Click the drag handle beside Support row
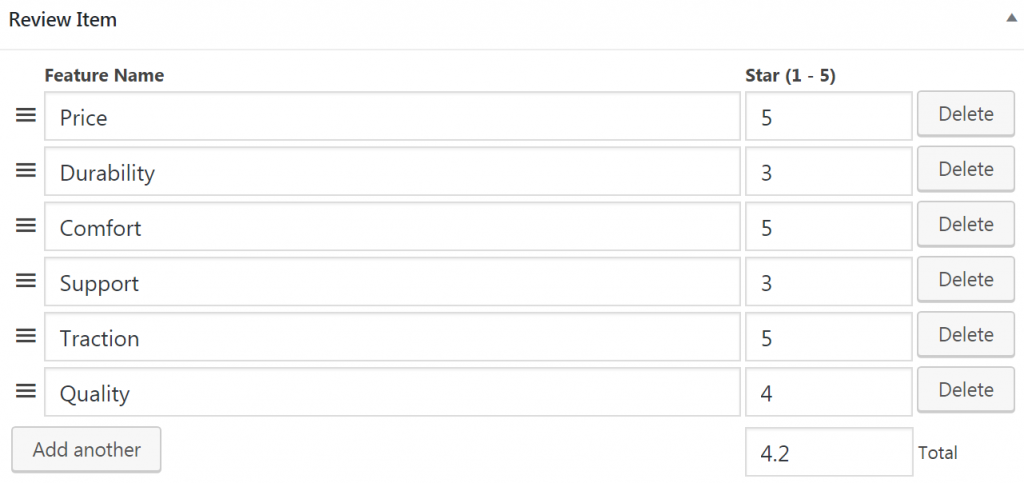The width and height of the screenshot is (1024, 483). click(25, 281)
